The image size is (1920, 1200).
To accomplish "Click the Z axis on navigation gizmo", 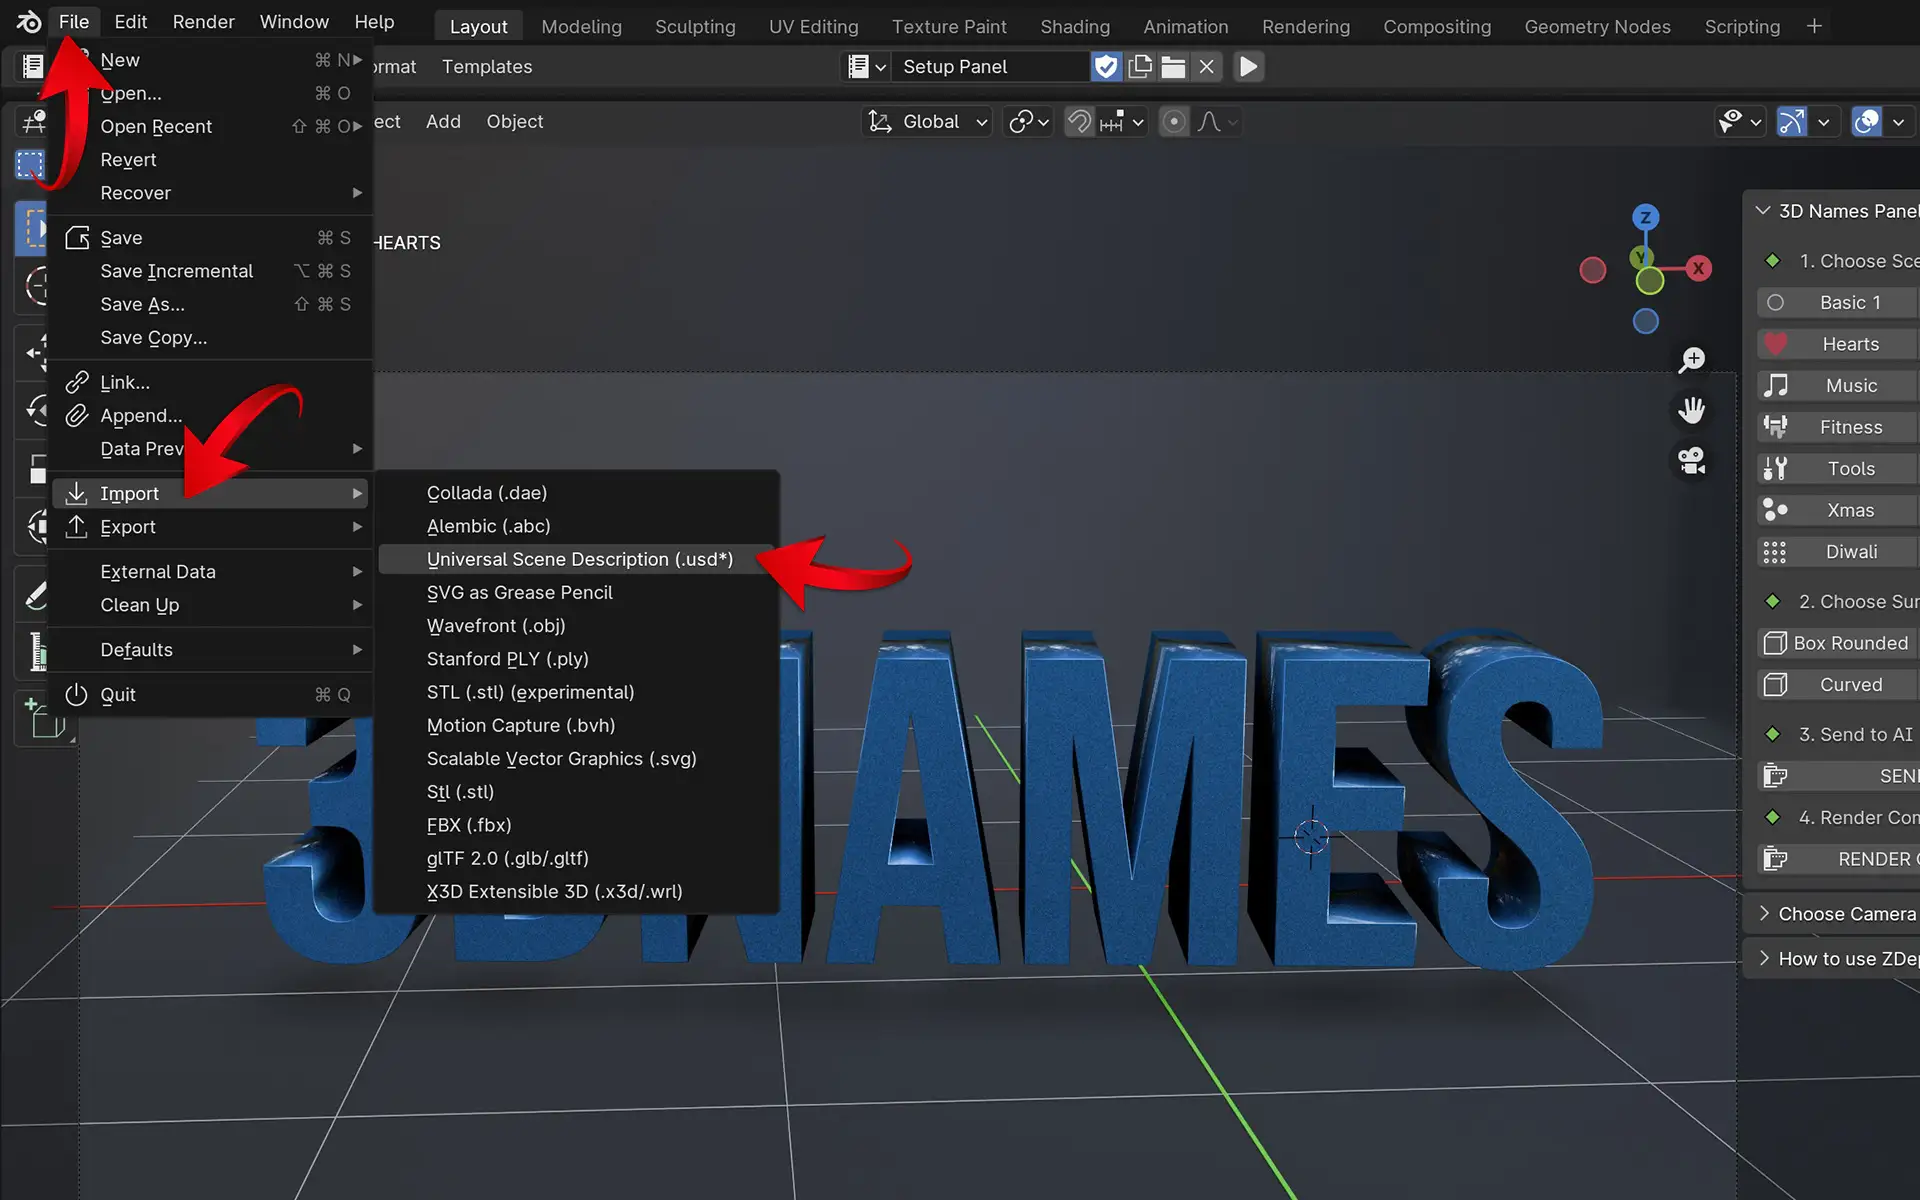I will tap(1645, 217).
